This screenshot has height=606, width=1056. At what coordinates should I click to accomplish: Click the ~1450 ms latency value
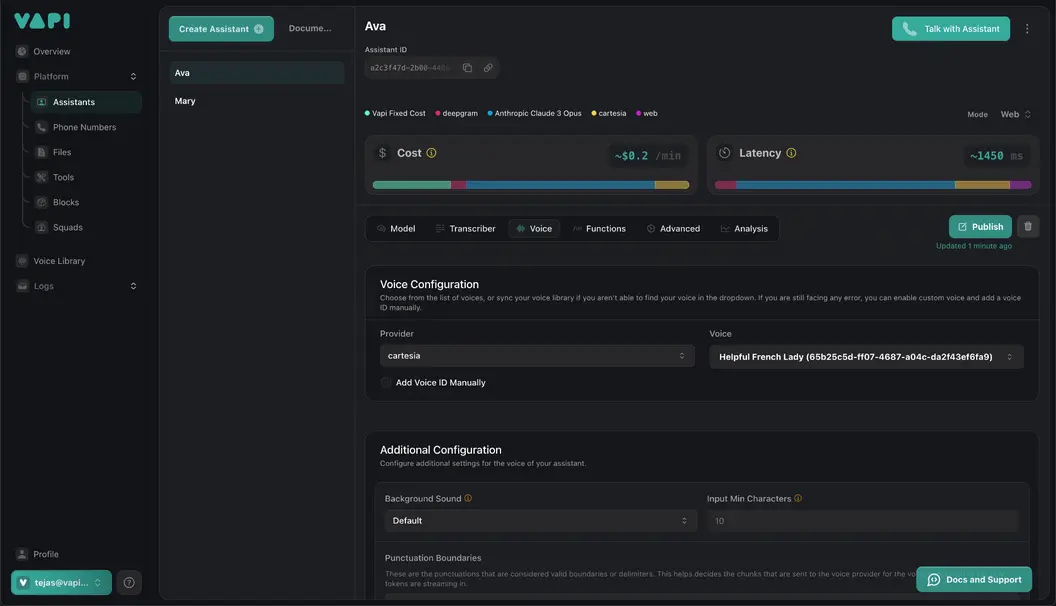pos(997,156)
